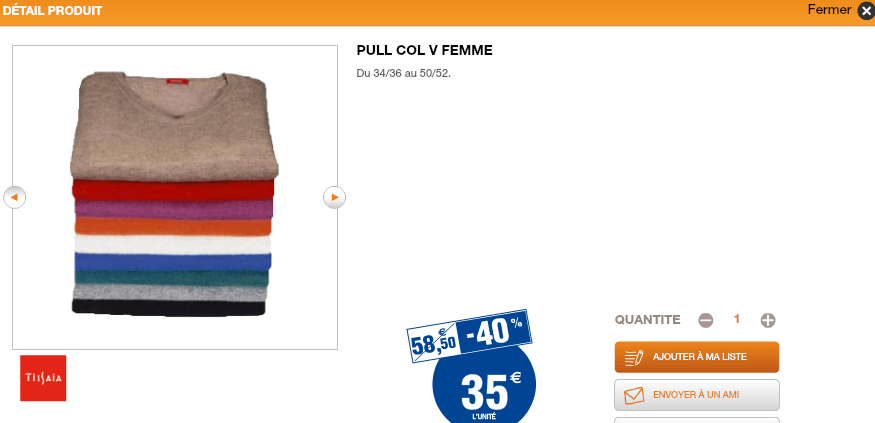
Task: Click the envelope icon on send button
Action: pyautogui.click(x=634, y=395)
